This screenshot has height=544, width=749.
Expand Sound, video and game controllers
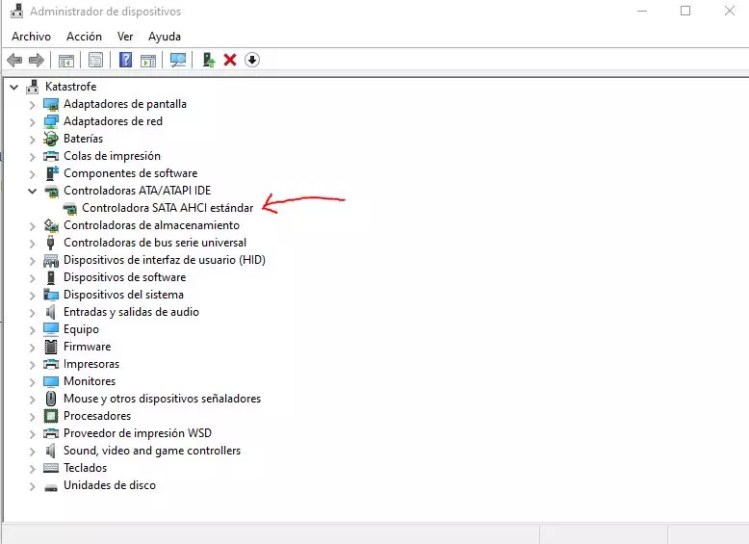32,451
